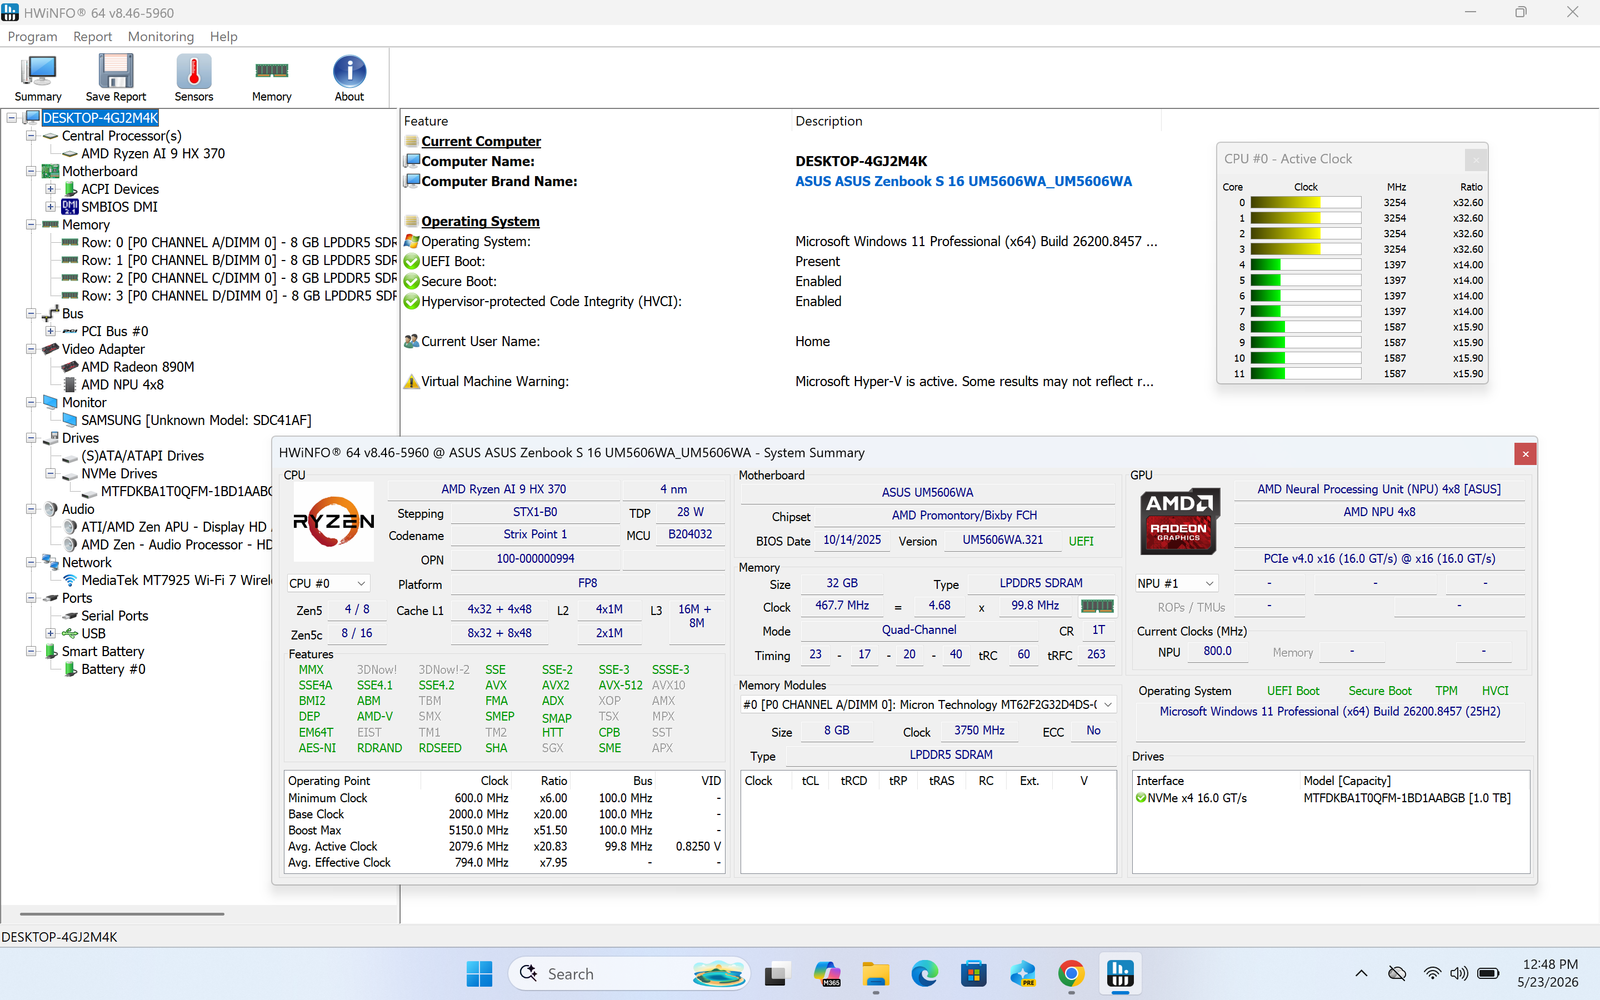
Task: Select AMD Ryzen AI 9 HX 370 in the tree
Action: 153,154
